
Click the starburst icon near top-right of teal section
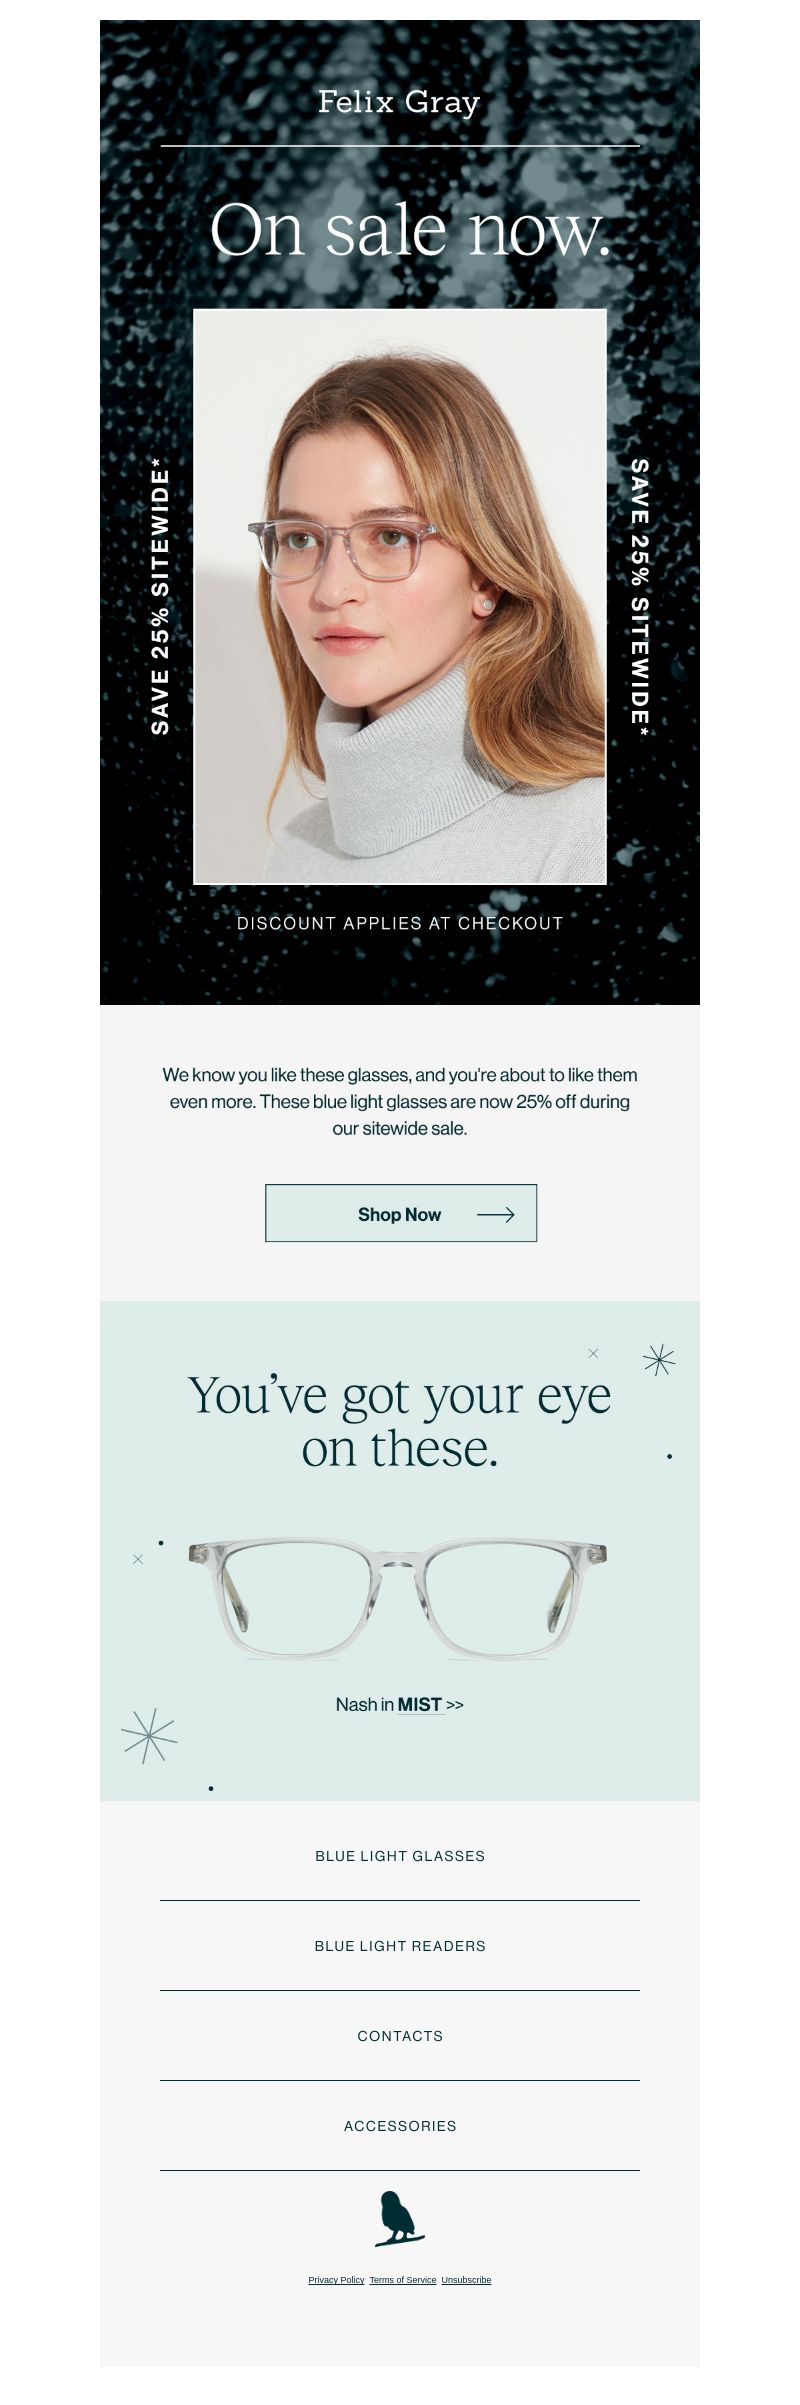click(x=659, y=1359)
